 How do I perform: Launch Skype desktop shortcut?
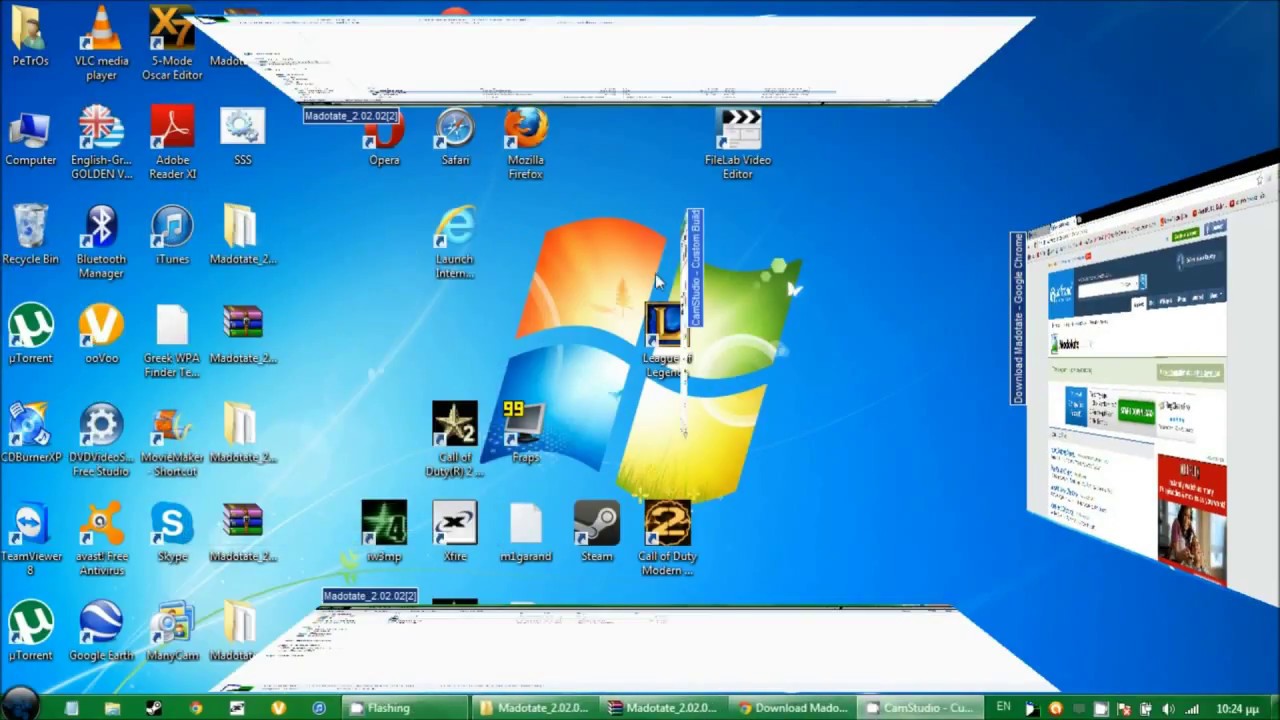[x=172, y=532]
